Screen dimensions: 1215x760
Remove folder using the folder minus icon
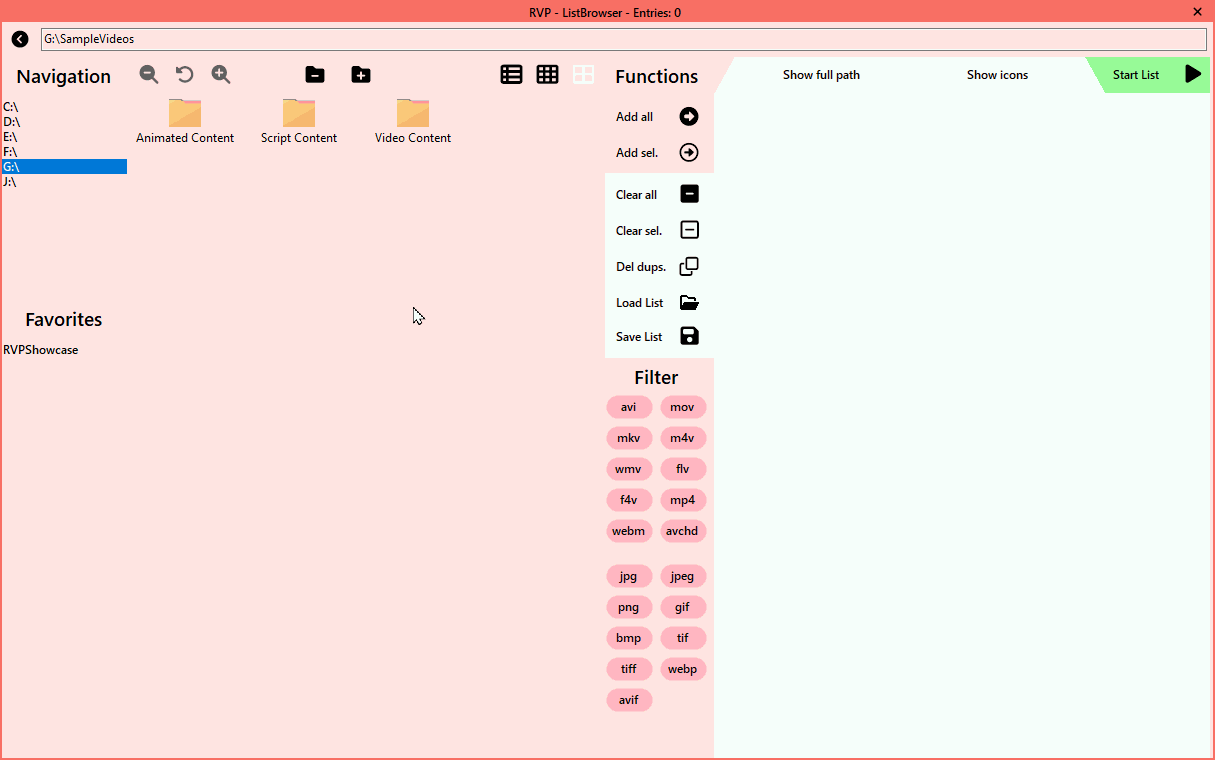pos(315,74)
